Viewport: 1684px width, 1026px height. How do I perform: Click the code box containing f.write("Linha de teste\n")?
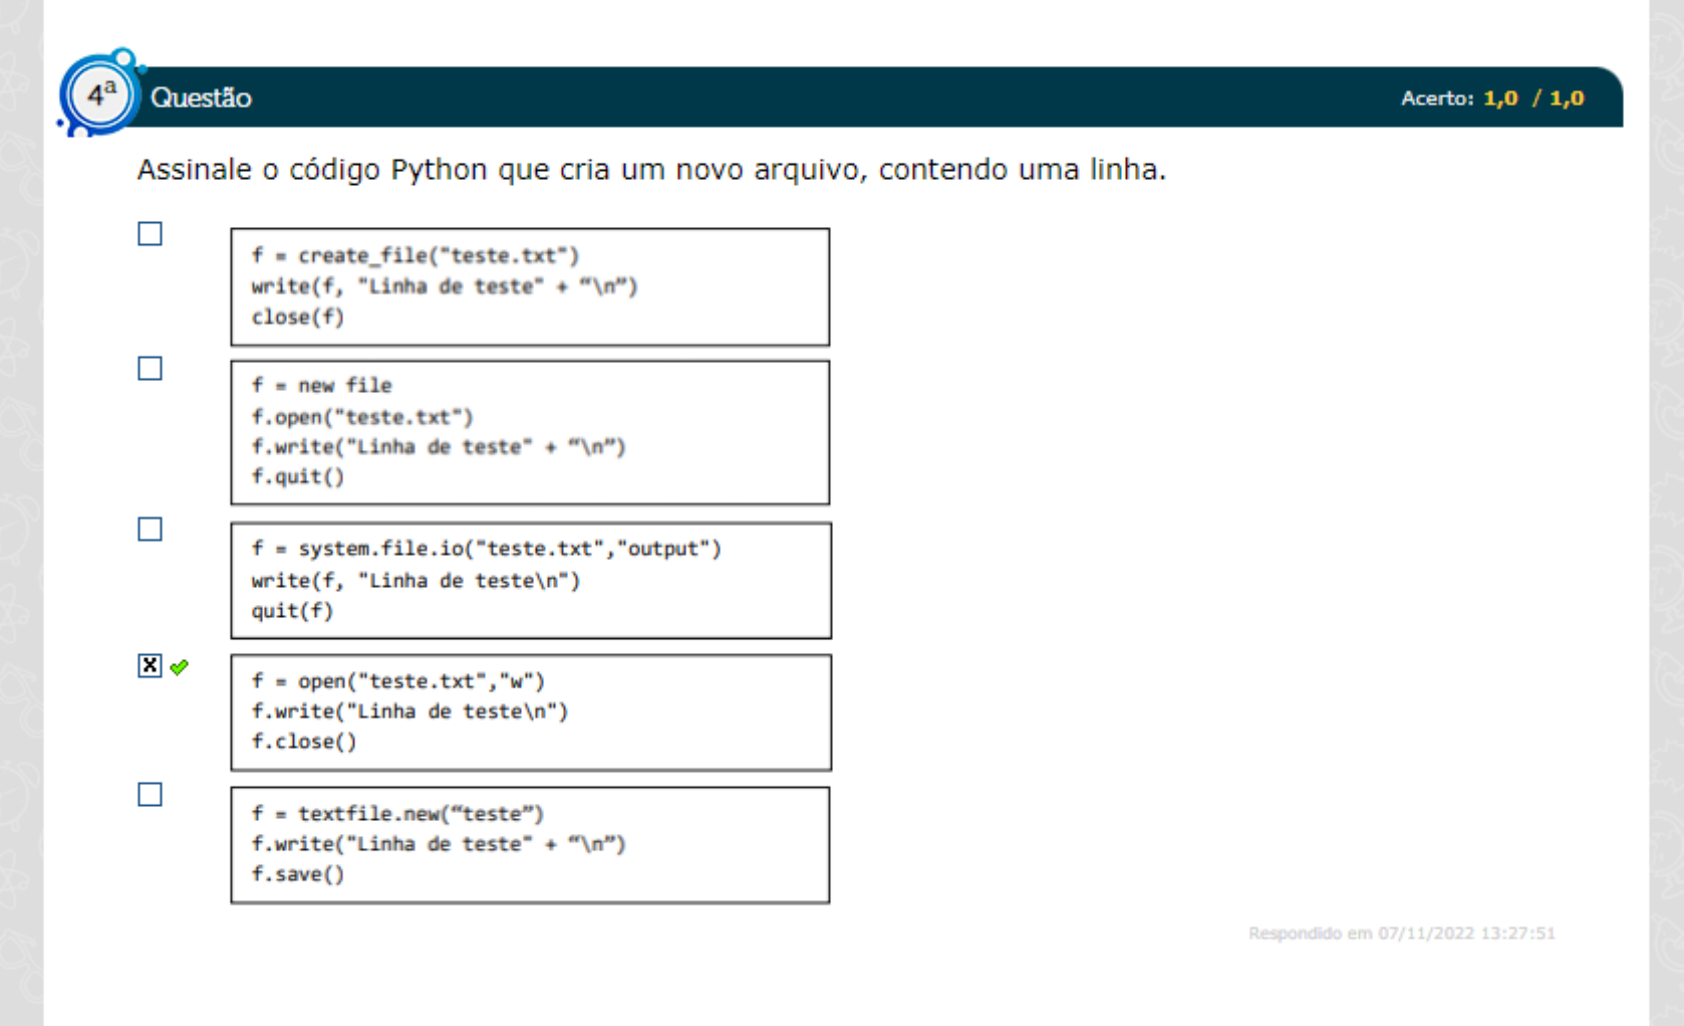[x=530, y=711]
